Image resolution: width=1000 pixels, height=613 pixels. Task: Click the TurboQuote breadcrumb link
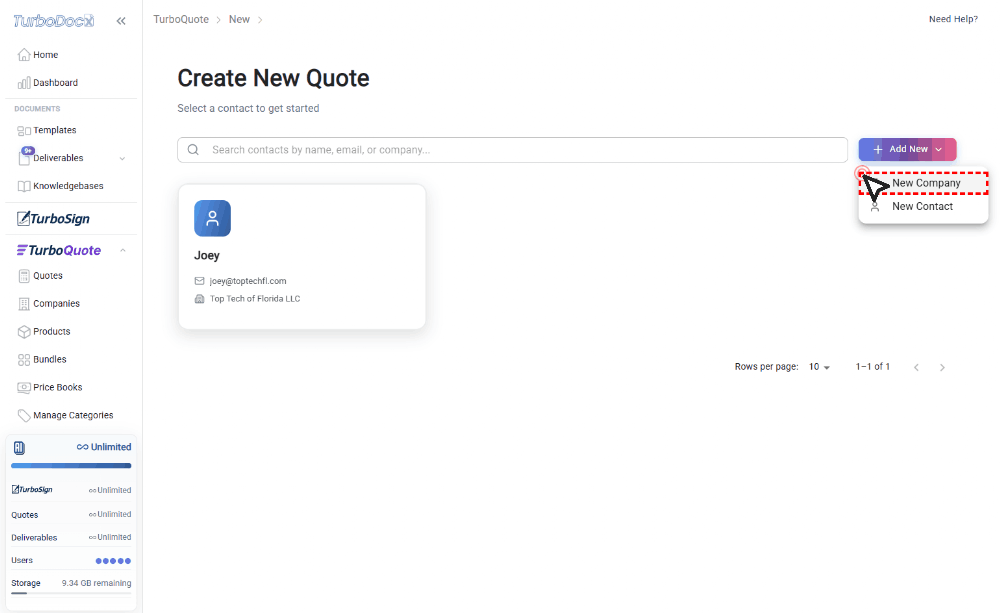click(181, 20)
